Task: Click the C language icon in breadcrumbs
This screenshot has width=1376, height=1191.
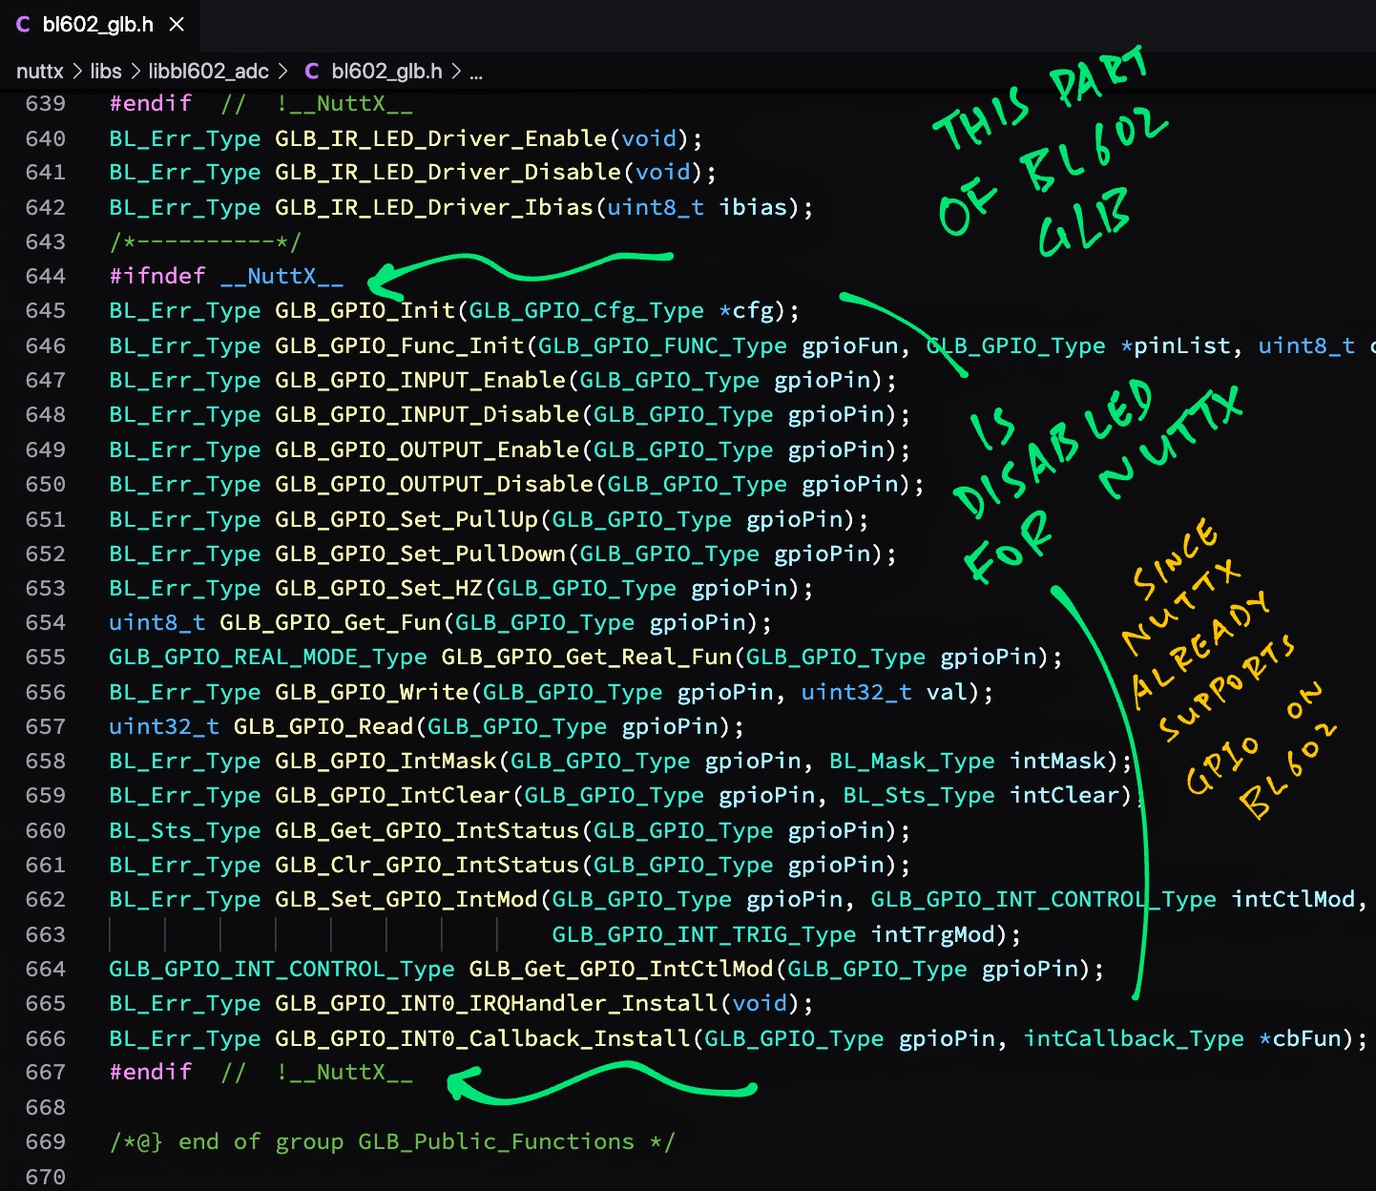Action: coord(312,71)
